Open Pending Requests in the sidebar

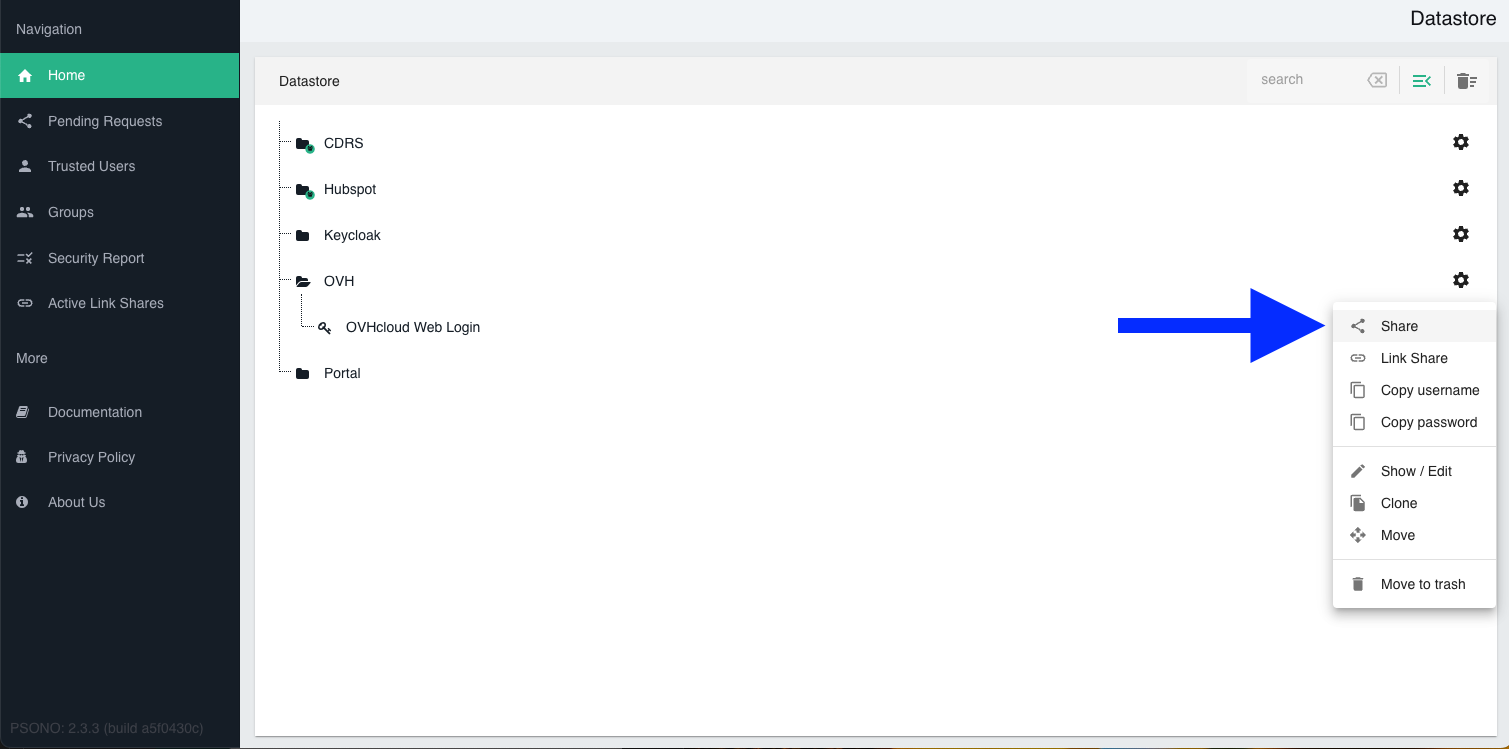104,121
